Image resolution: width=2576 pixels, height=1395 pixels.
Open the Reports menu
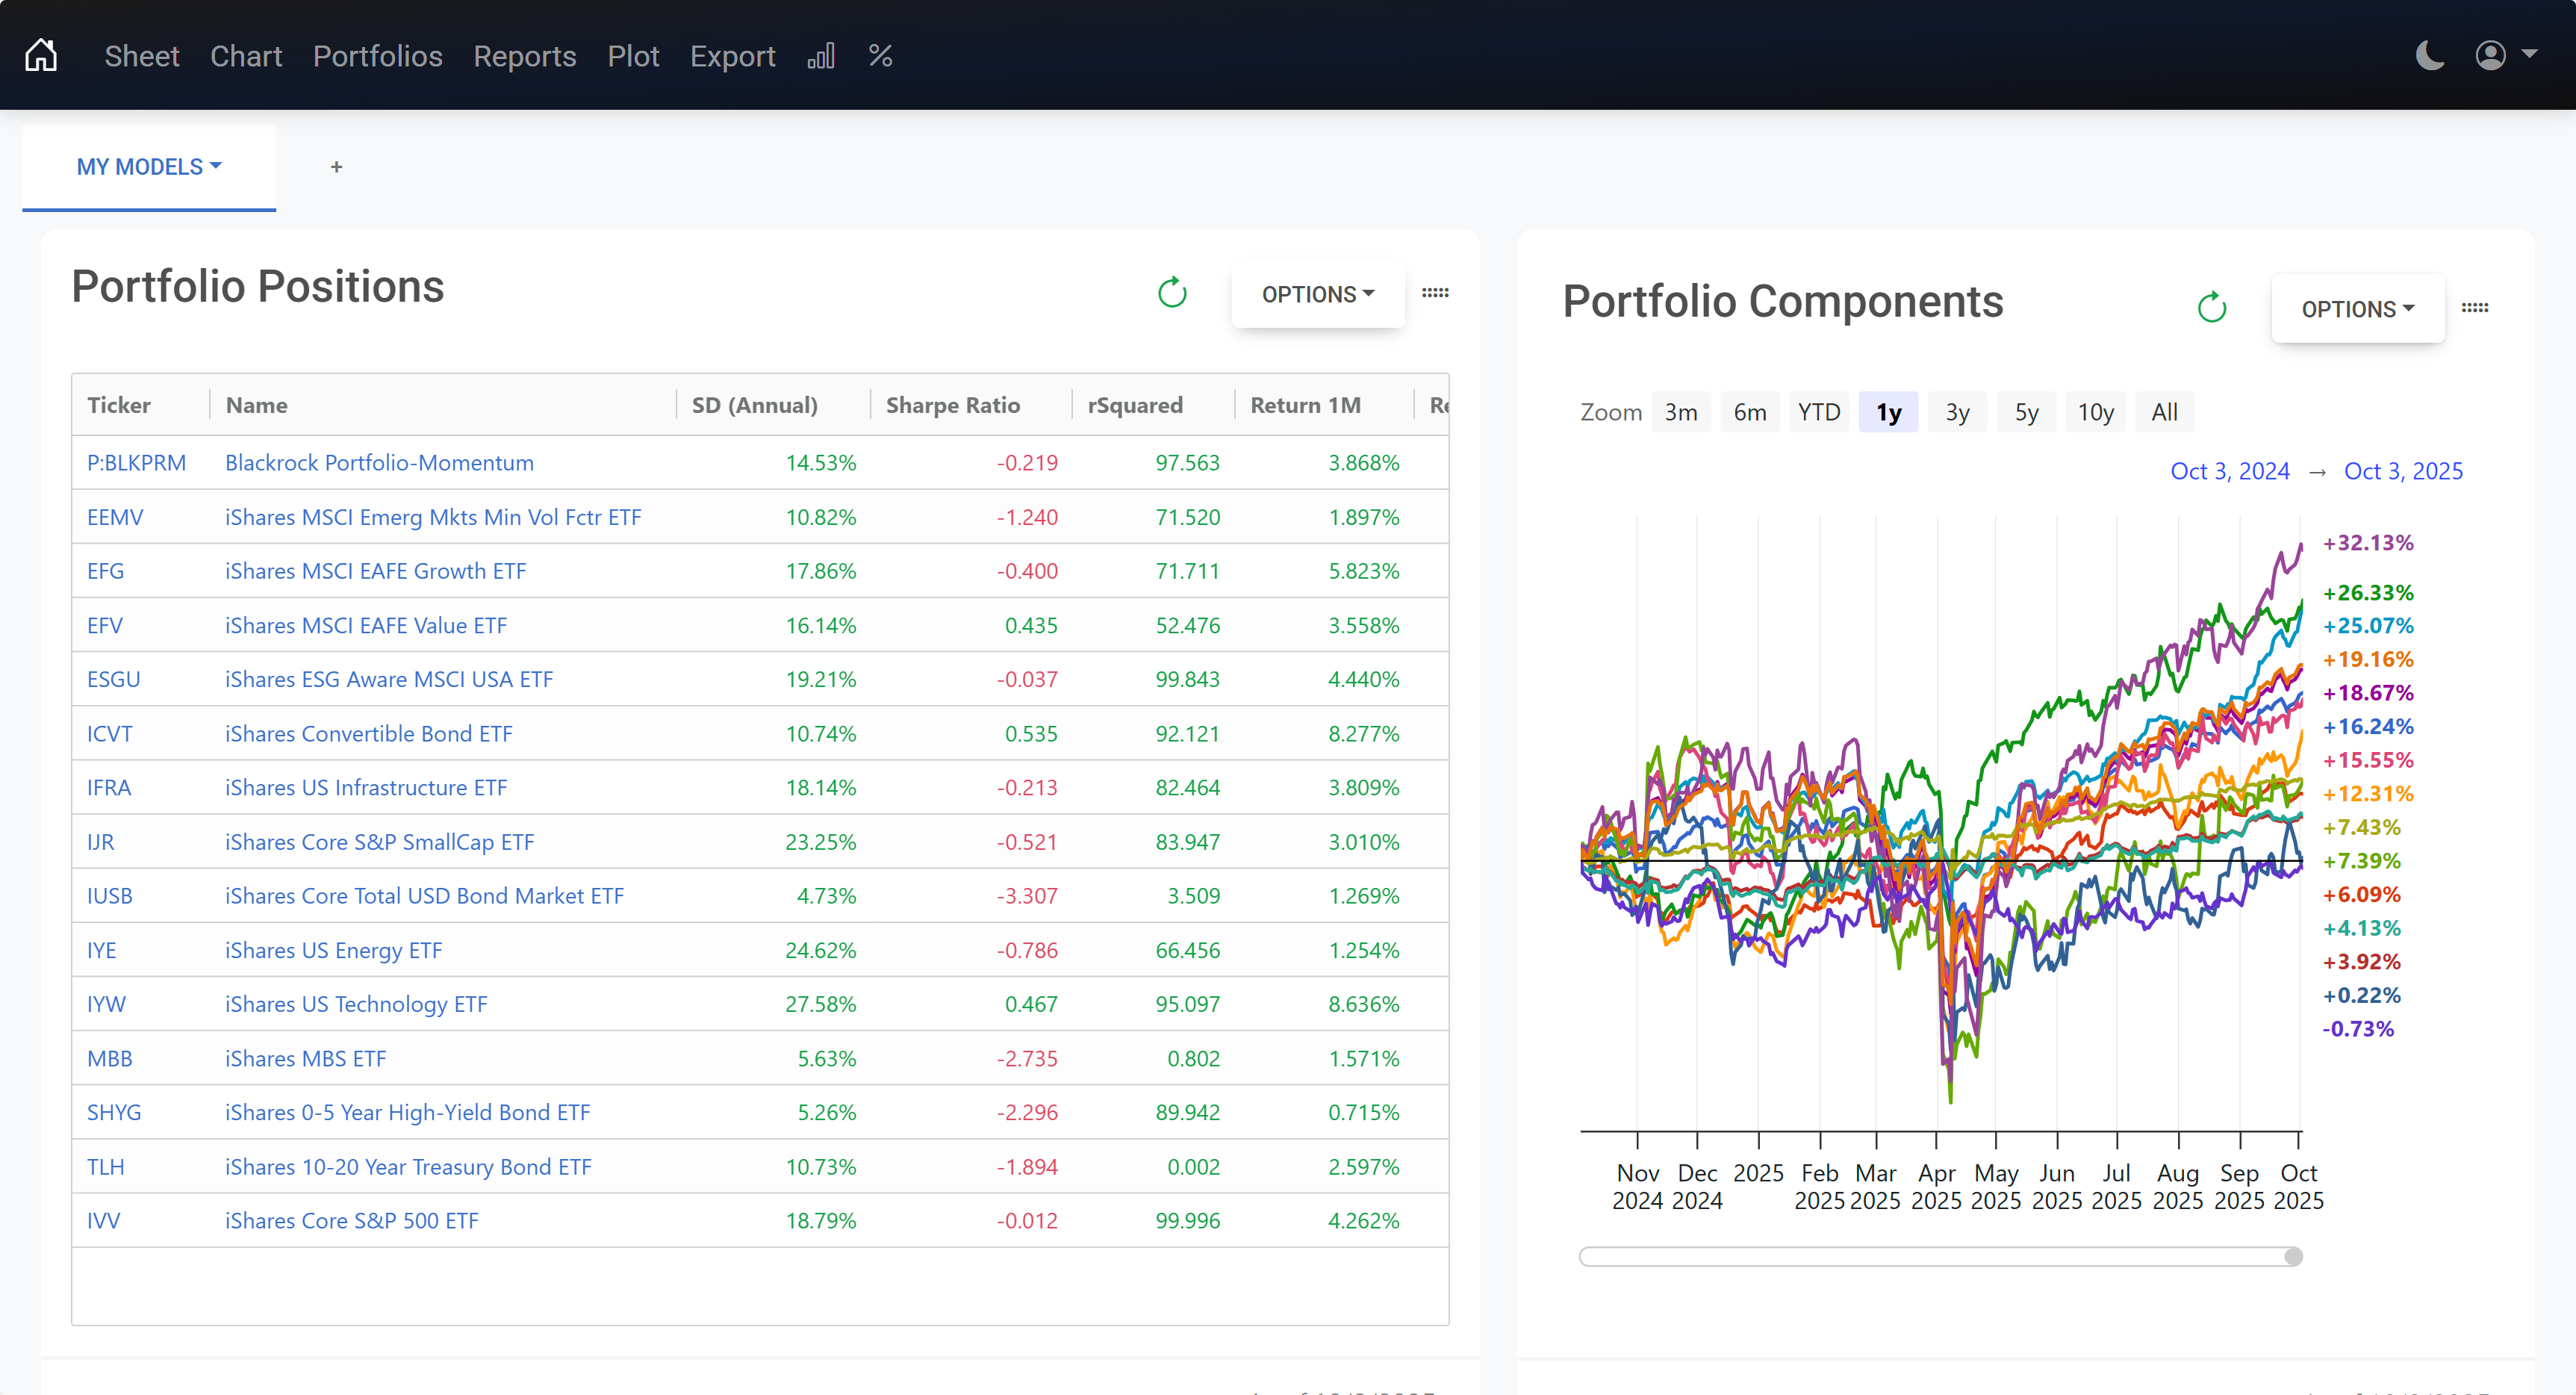click(524, 57)
